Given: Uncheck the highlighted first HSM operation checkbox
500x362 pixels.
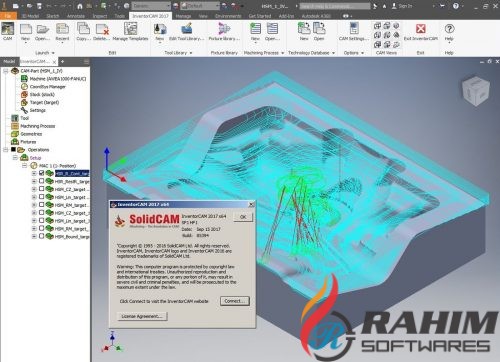Looking at the screenshot, I should point(42,173).
